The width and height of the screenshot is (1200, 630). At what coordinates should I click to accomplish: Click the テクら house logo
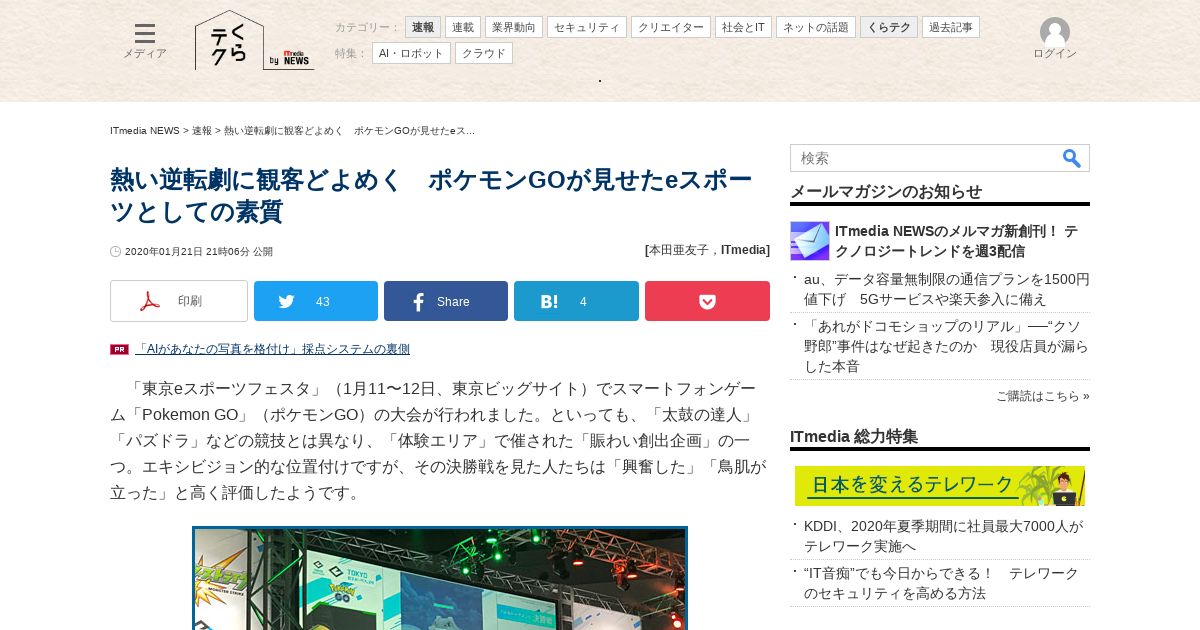[229, 41]
